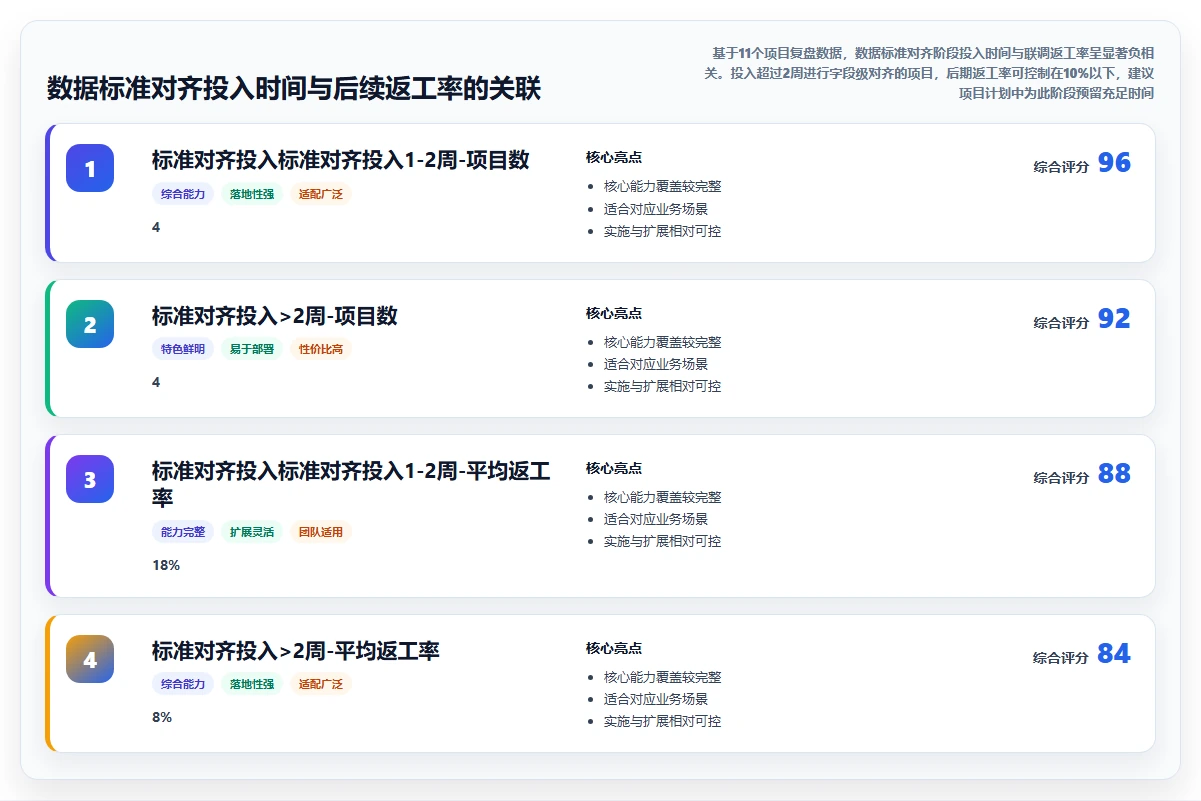This screenshot has width=1201, height=801.
Task: Click 核心能力覆盖较完整 in card 1
Action: 662,186
